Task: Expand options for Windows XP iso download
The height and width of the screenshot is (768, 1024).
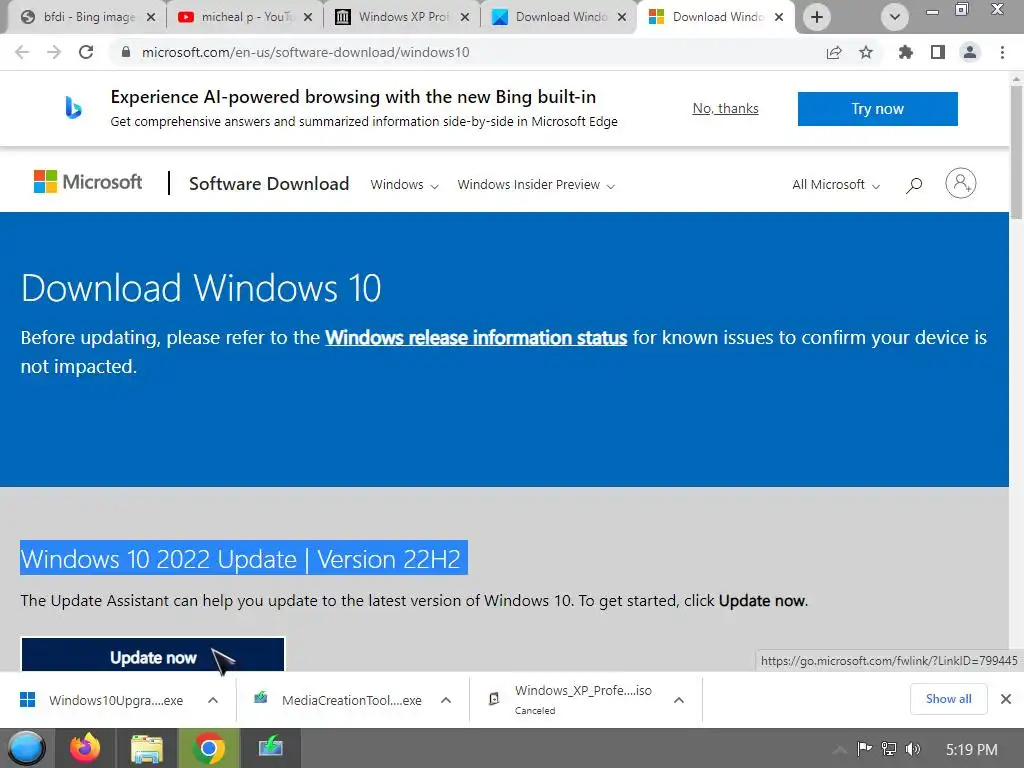Action: click(x=679, y=700)
